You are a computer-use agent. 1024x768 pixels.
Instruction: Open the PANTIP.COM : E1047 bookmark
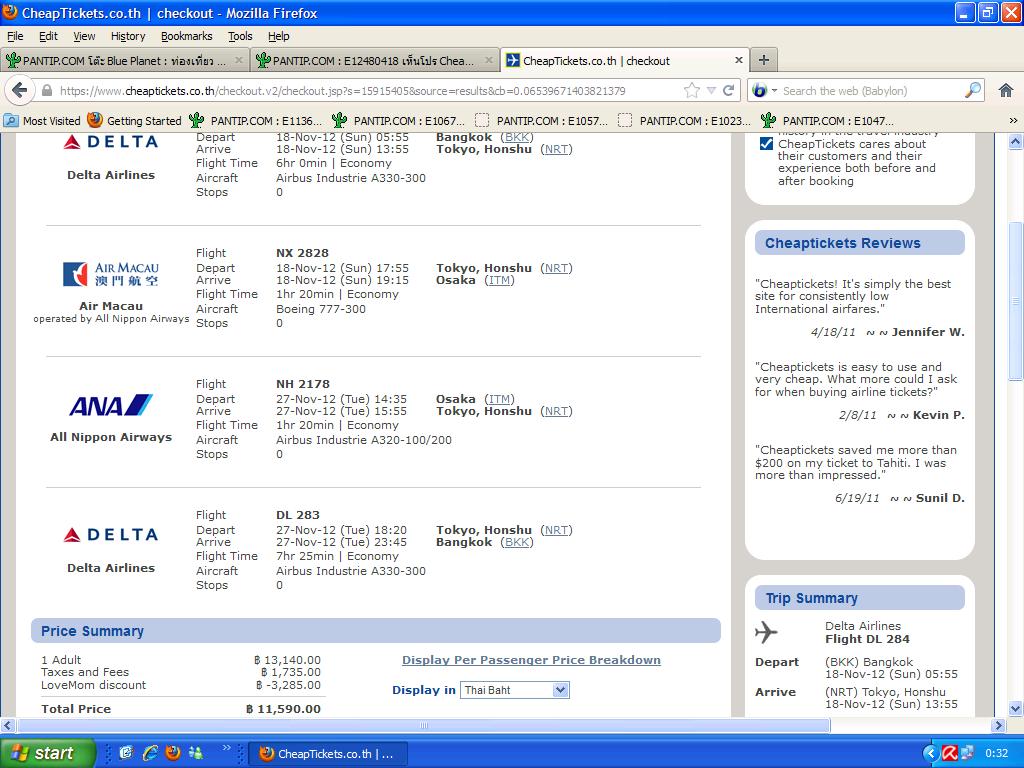click(x=827, y=121)
